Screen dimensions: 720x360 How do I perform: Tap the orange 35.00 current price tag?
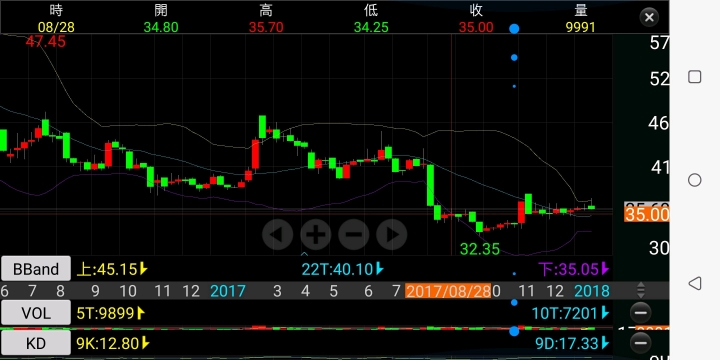pos(647,214)
